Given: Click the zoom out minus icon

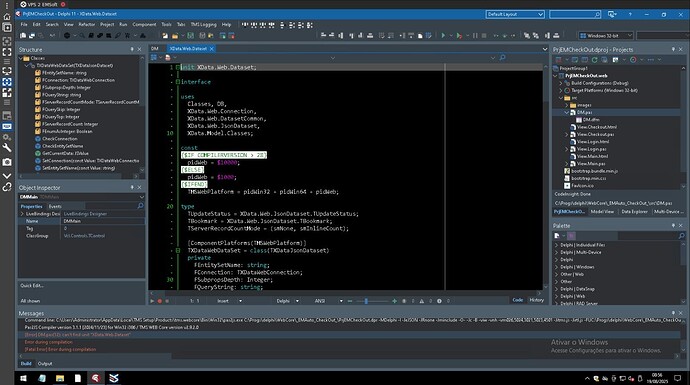Looking at the screenshot, I should (350, 301).
